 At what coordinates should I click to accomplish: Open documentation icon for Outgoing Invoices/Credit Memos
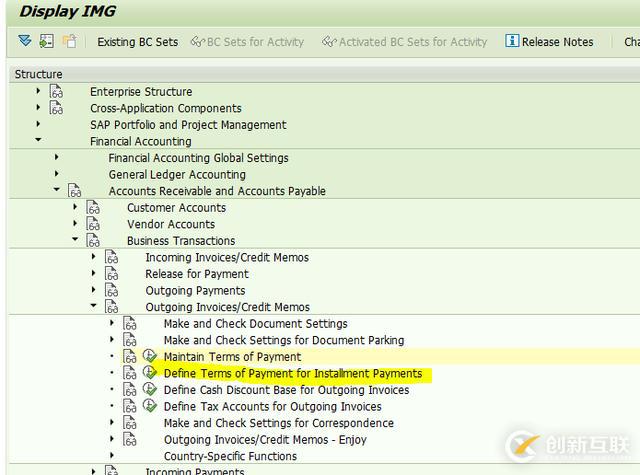click(x=111, y=307)
